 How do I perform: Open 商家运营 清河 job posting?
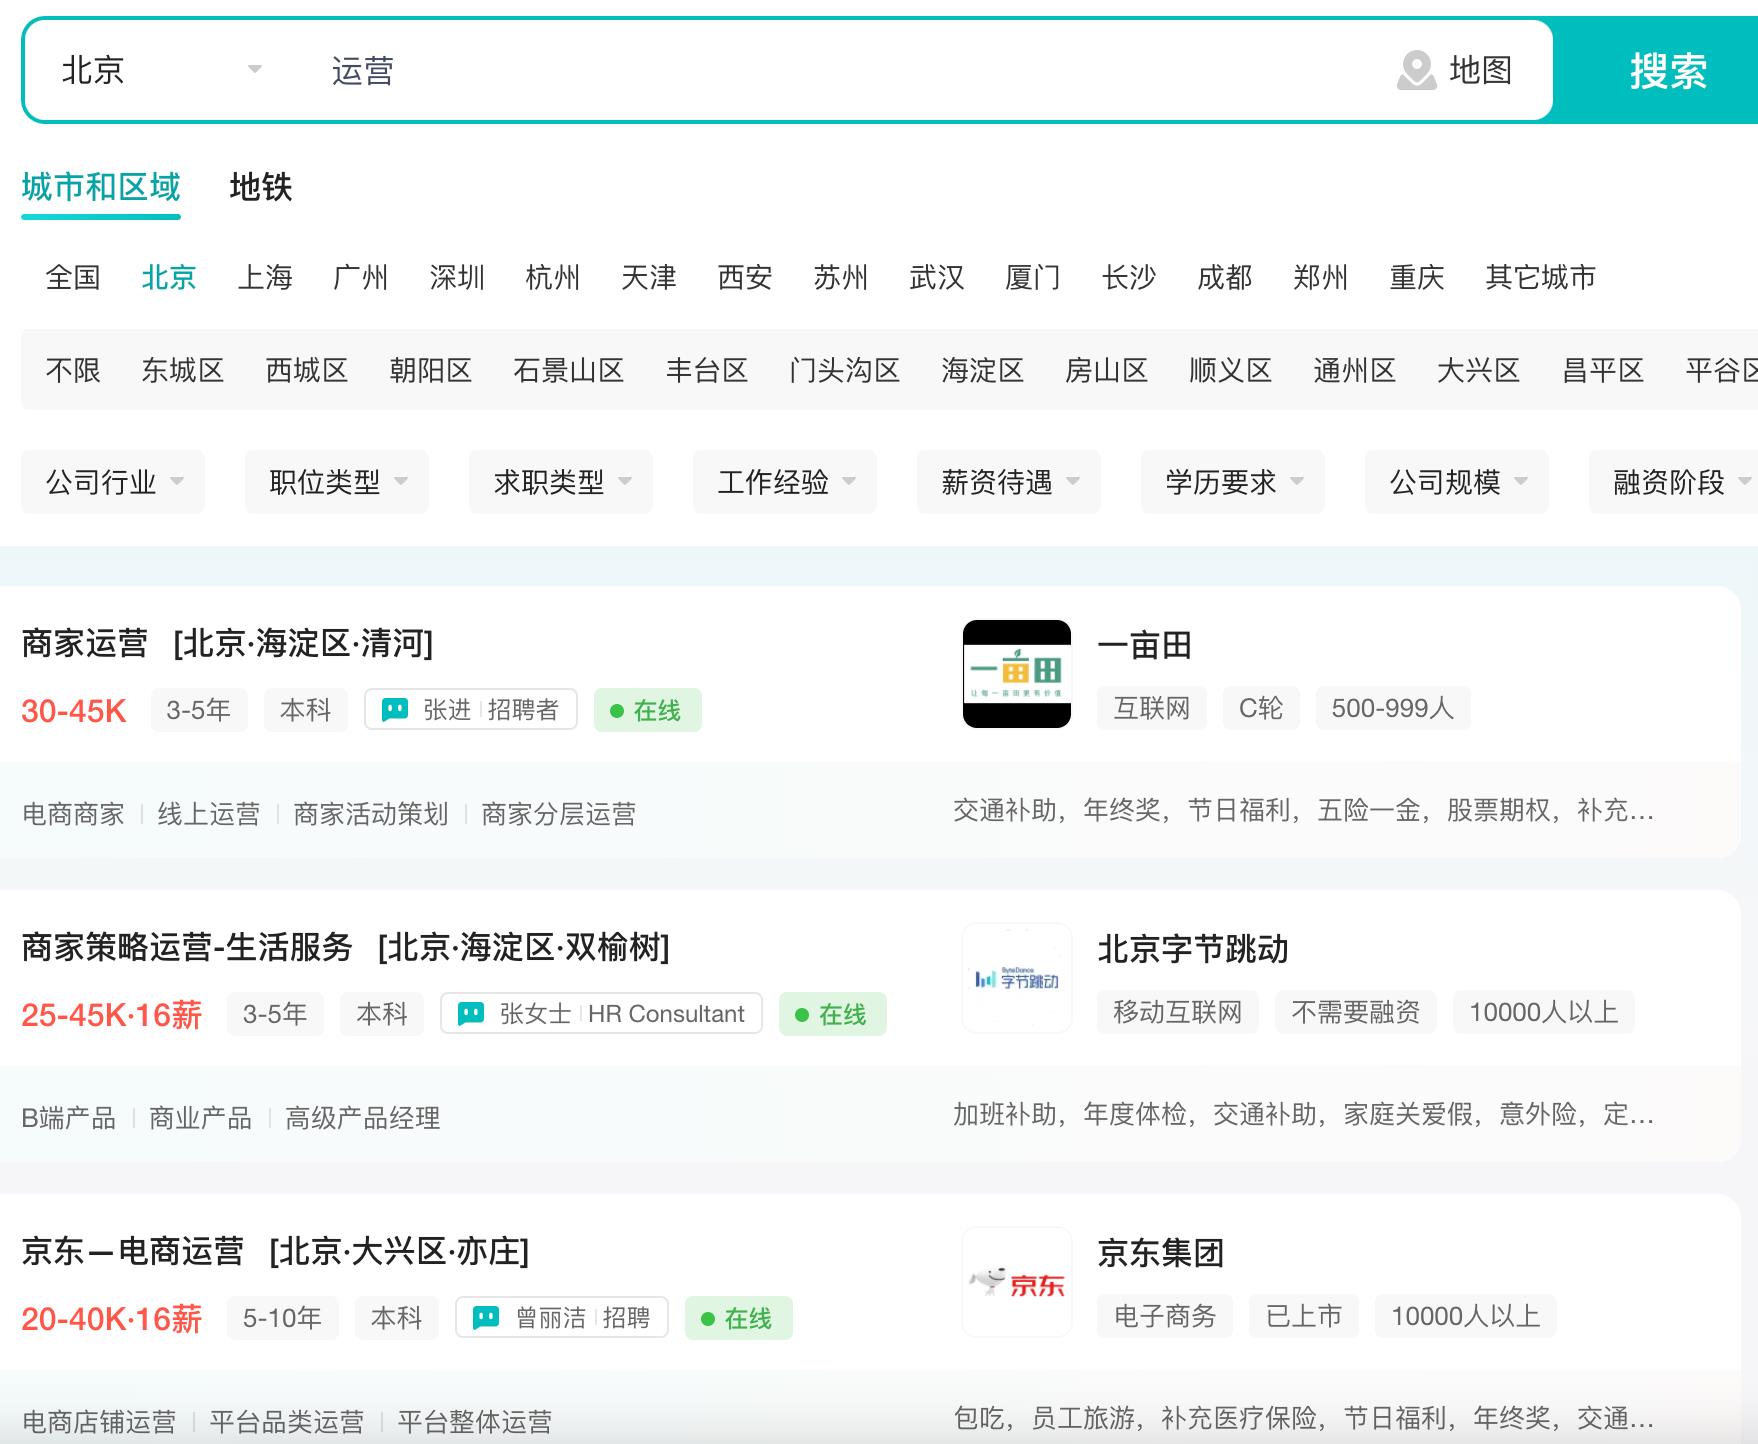[x=228, y=643]
